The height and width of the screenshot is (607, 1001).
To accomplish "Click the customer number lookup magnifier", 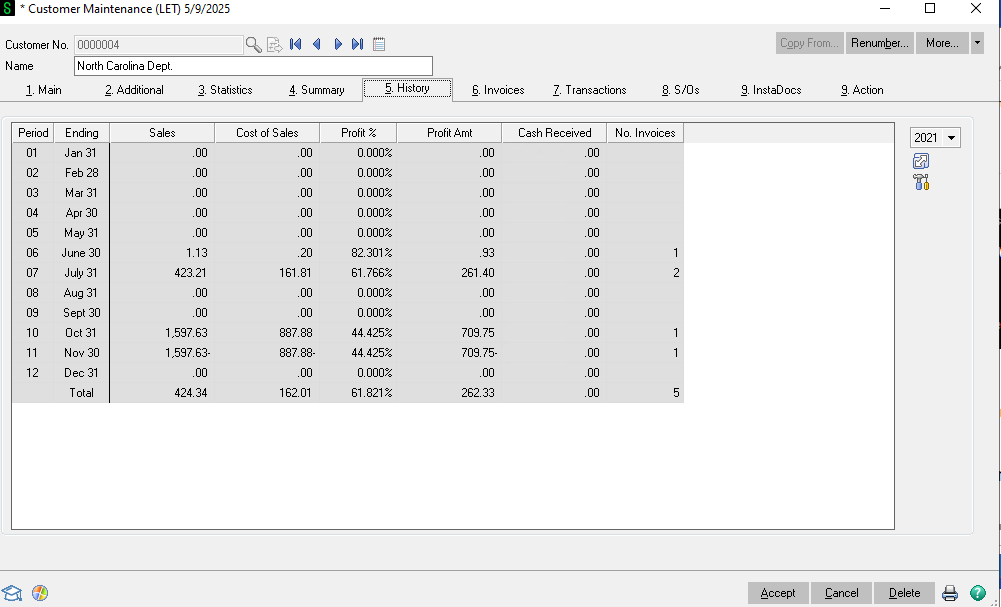I will pos(254,44).
